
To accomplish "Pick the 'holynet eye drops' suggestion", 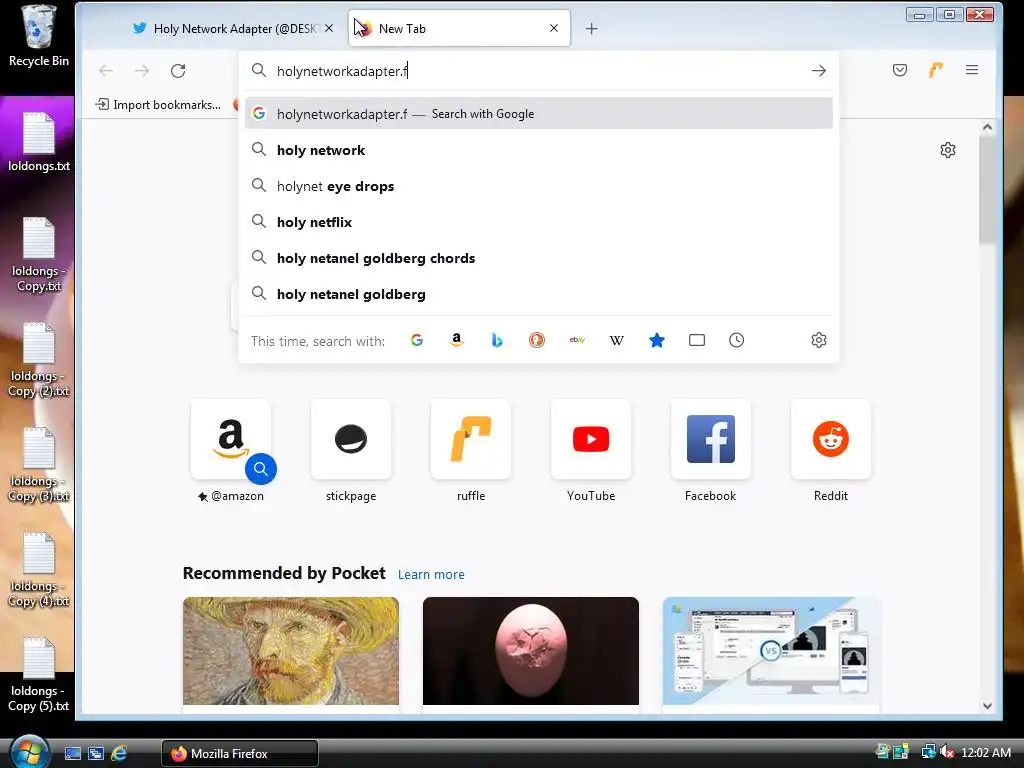I will pyautogui.click(x=539, y=186).
